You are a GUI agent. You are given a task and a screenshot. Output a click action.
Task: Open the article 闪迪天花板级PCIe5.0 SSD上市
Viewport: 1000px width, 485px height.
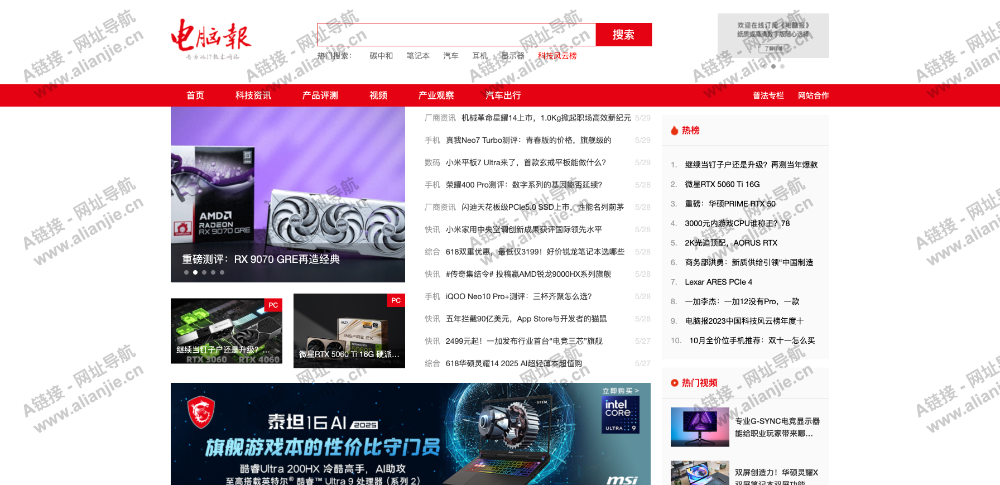(543, 207)
